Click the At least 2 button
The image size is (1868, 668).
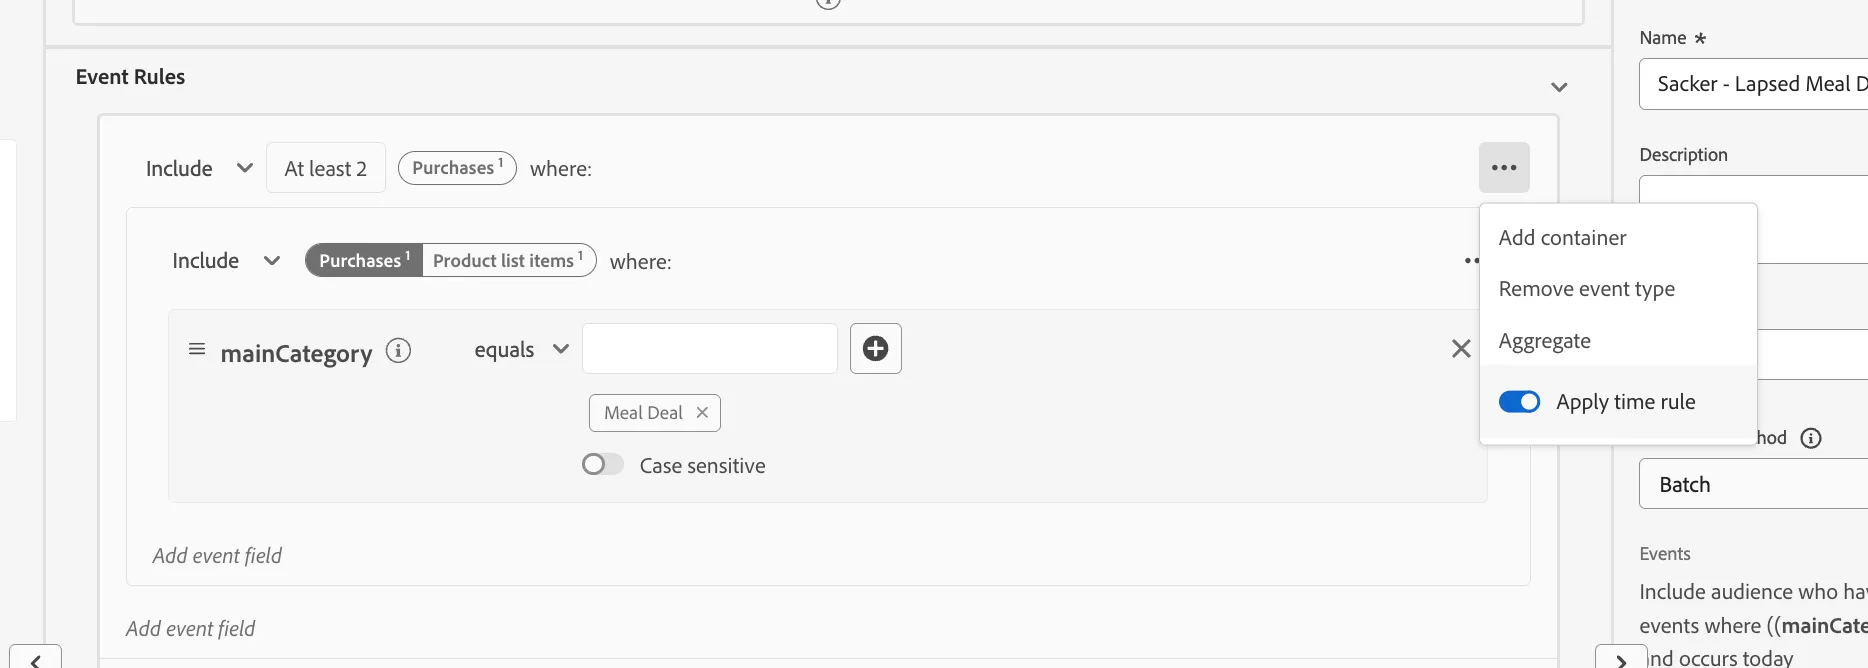[326, 168]
